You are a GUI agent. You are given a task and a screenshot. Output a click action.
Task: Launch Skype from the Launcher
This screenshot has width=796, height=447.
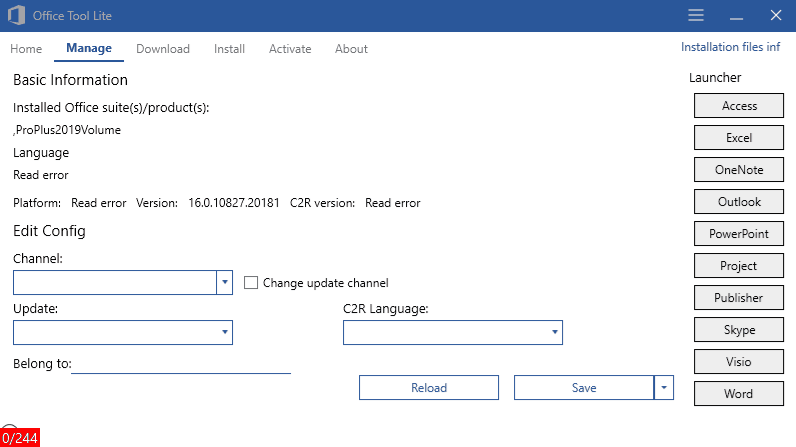pos(739,329)
